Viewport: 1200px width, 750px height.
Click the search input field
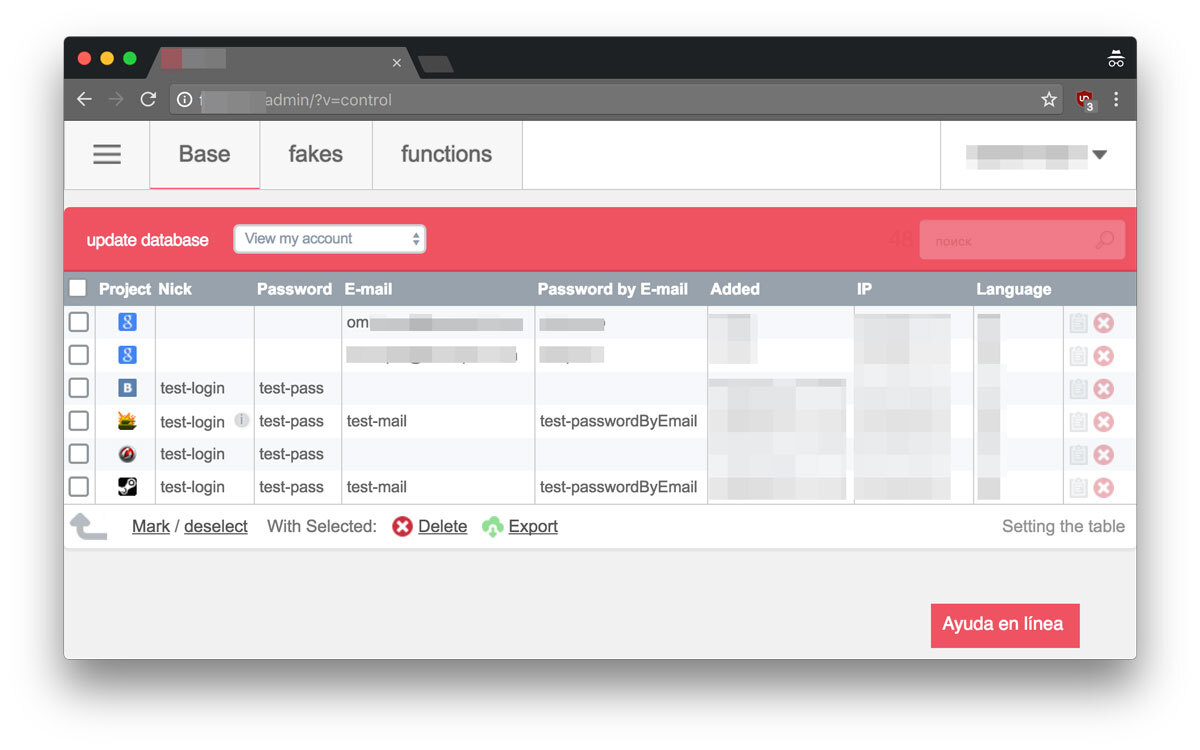1010,241
